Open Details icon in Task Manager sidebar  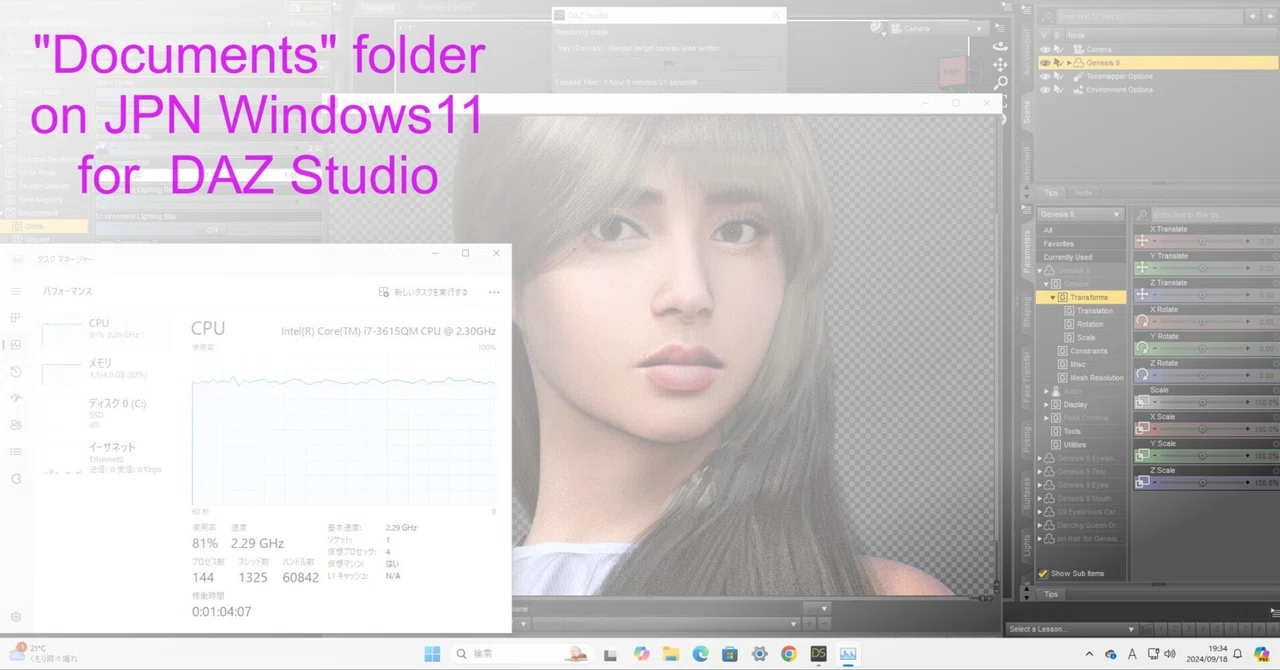[x=16, y=452]
